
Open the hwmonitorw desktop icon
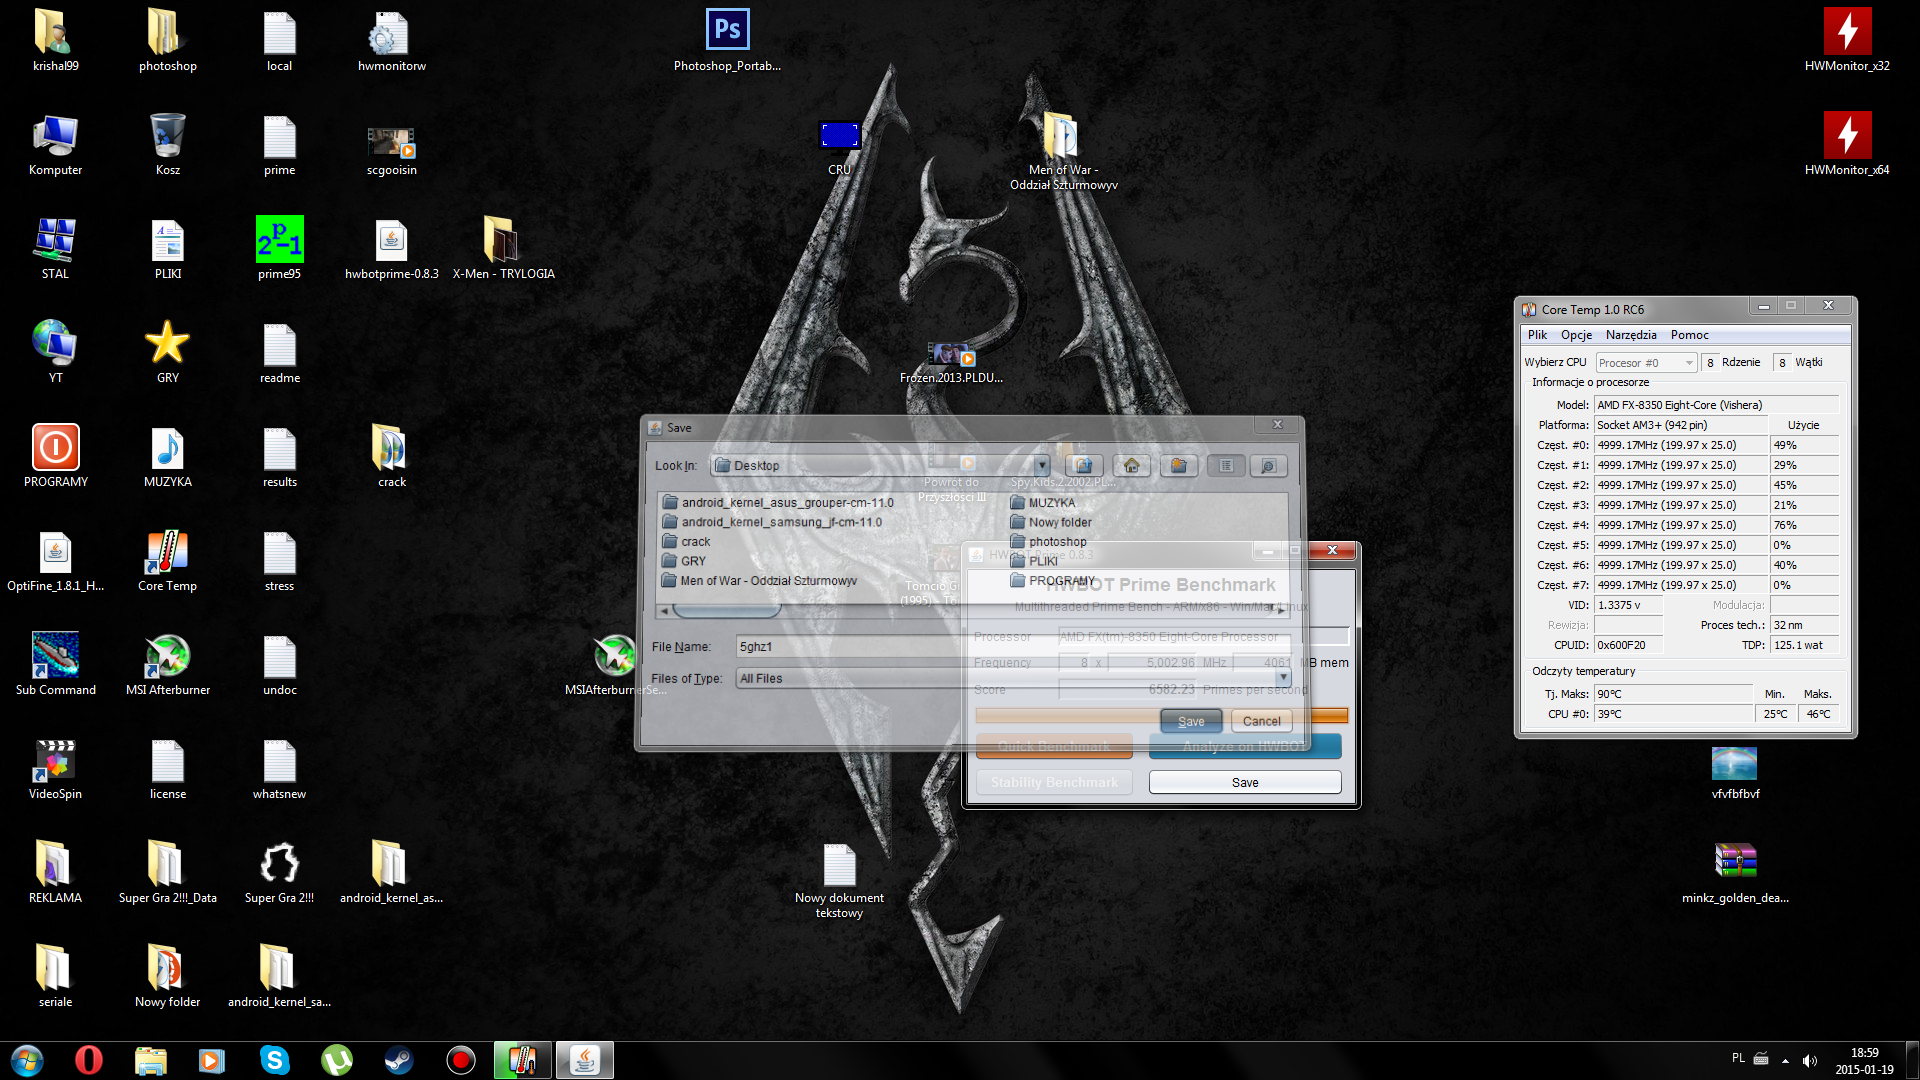(391, 41)
